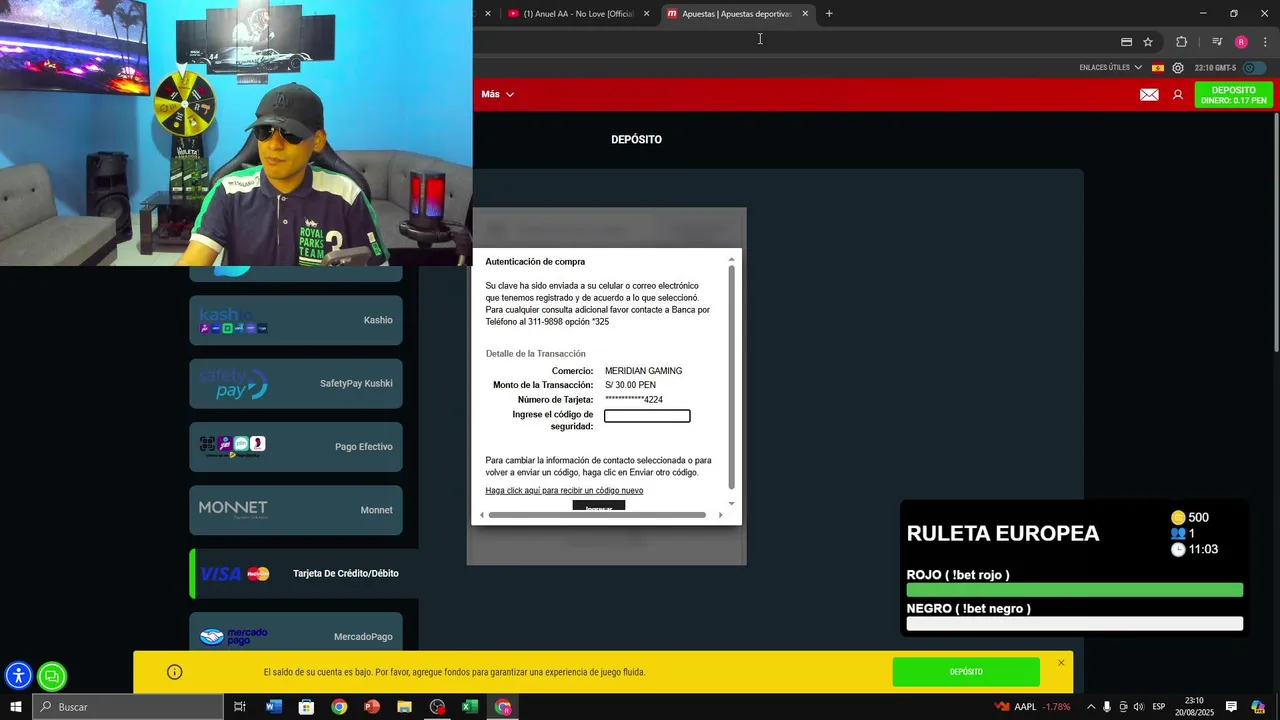1280x720 pixels.
Task: Close the Apuestas deportivas tab
Action: (805, 14)
